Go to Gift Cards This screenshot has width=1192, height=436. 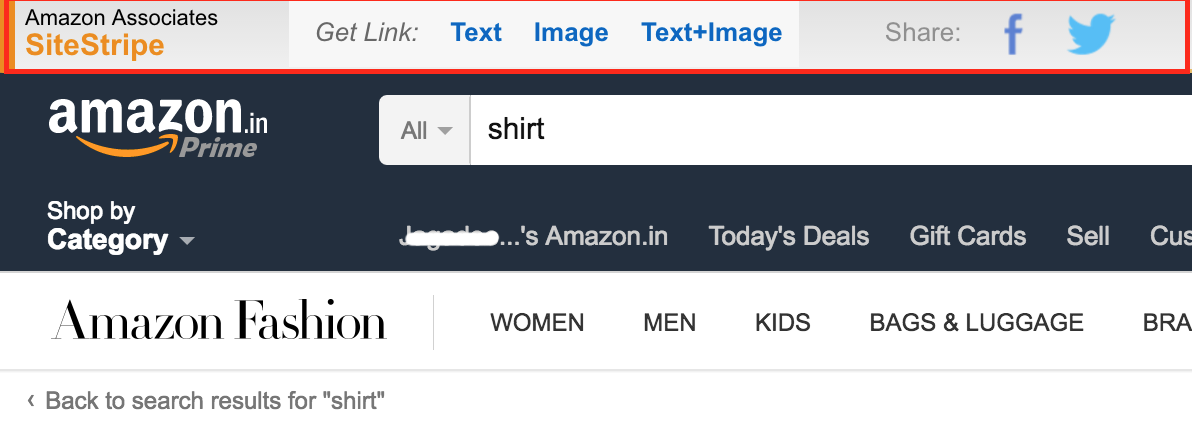(968, 236)
